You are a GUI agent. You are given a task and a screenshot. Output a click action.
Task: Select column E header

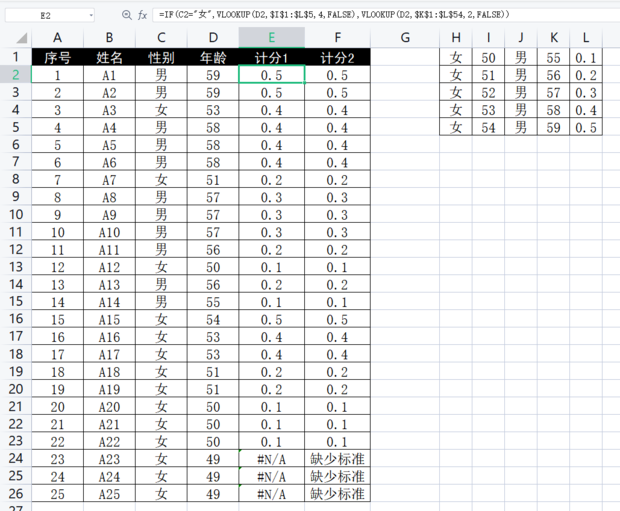click(272, 38)
